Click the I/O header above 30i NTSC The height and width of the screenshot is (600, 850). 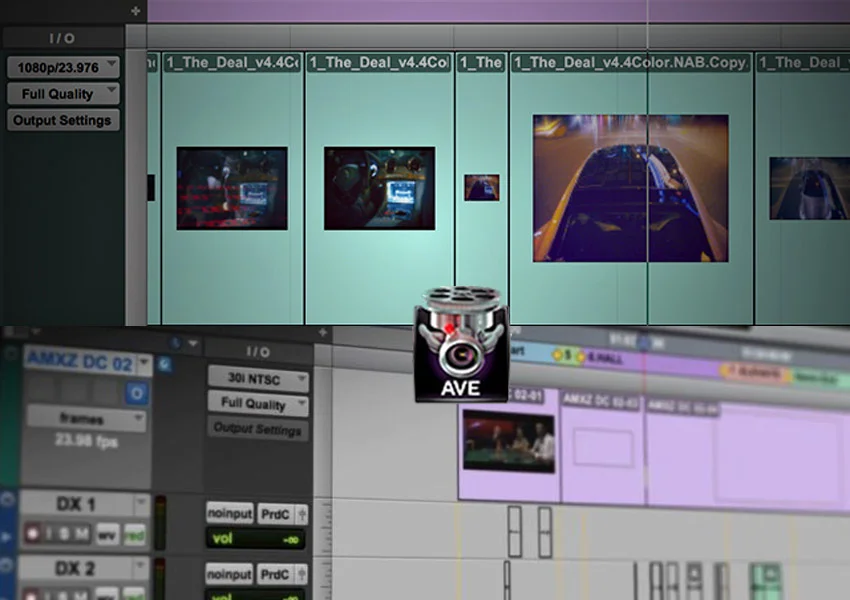(x=258, y=352)
